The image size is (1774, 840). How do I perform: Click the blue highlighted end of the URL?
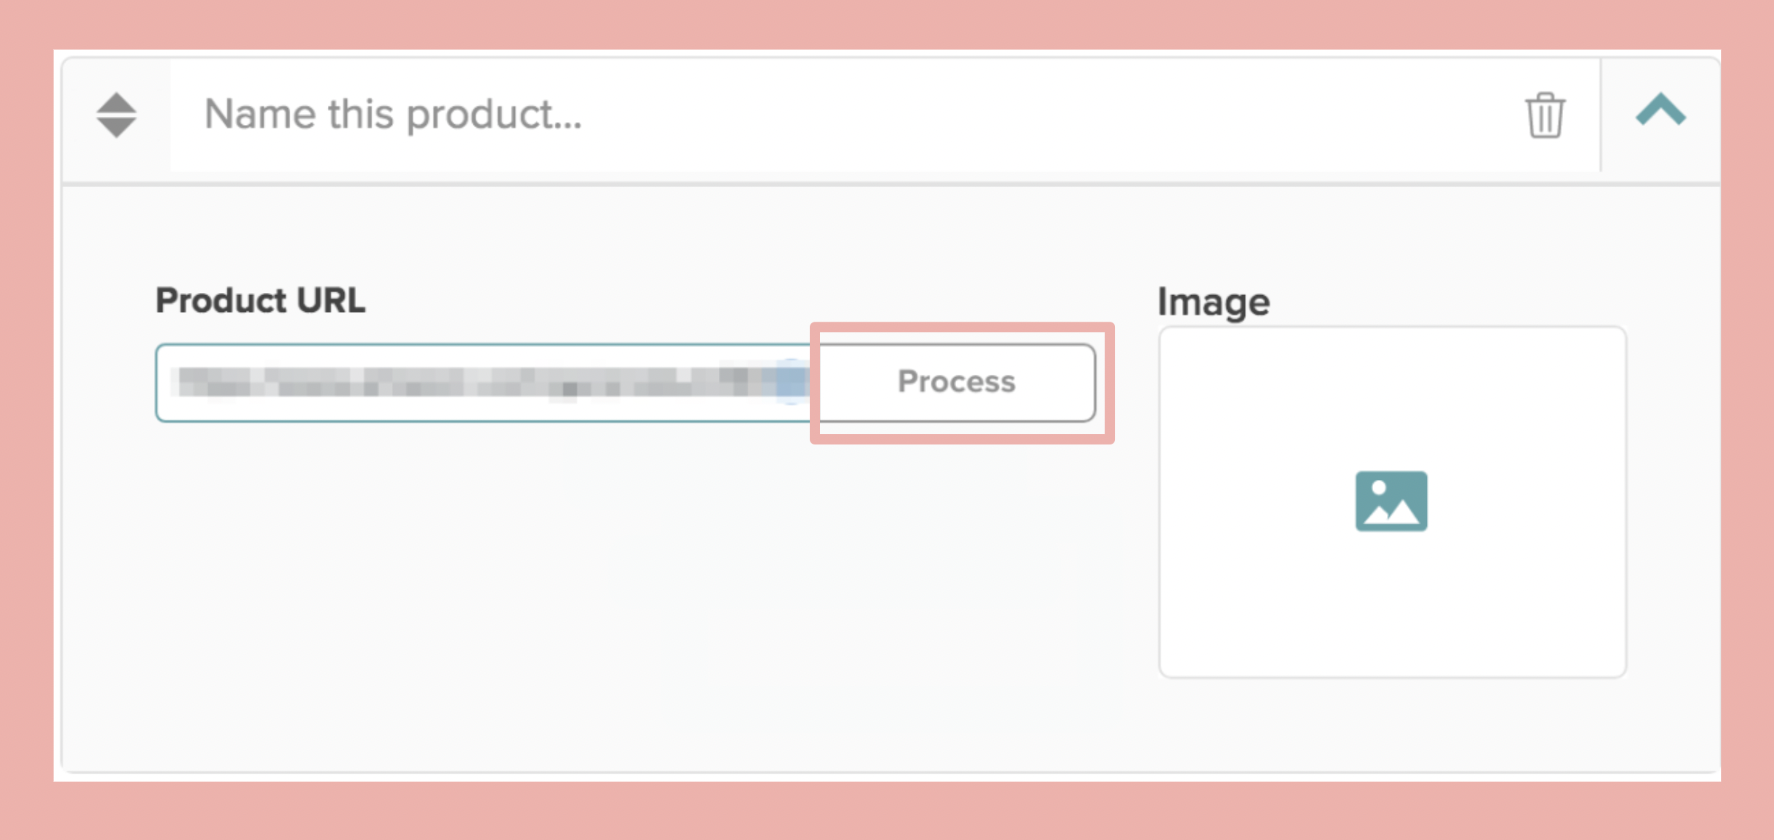791,381
